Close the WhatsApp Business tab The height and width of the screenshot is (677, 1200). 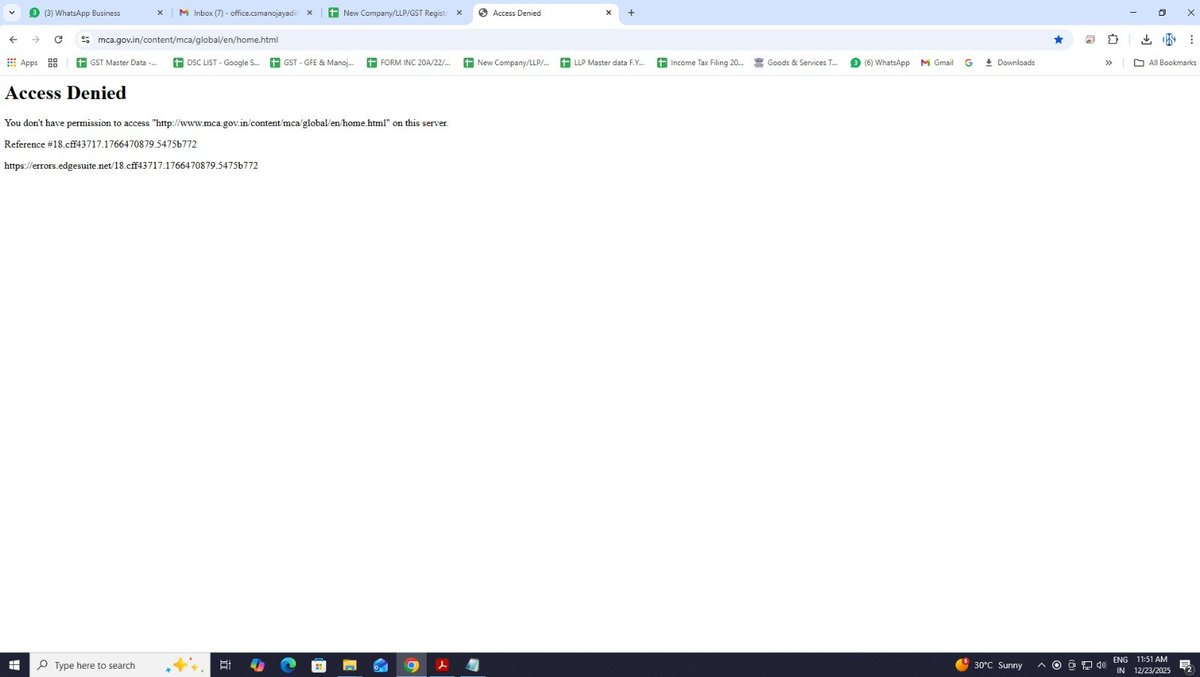pos(159,13)
